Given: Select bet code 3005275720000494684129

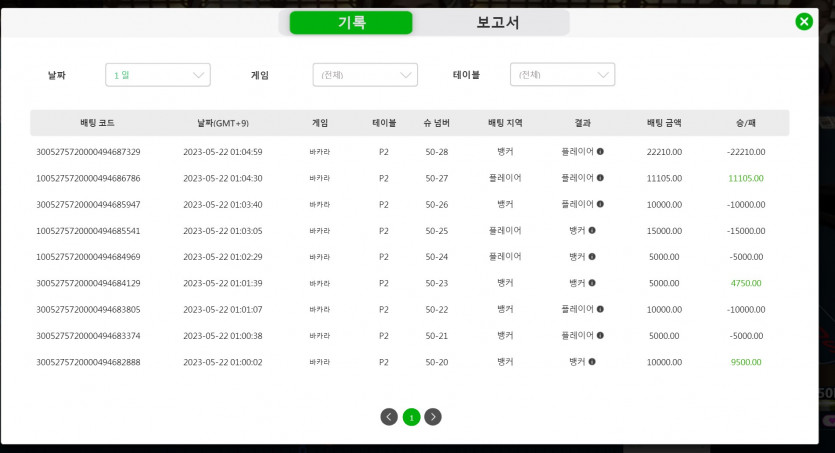Looking at the screenshot, I should click(88, 283).
